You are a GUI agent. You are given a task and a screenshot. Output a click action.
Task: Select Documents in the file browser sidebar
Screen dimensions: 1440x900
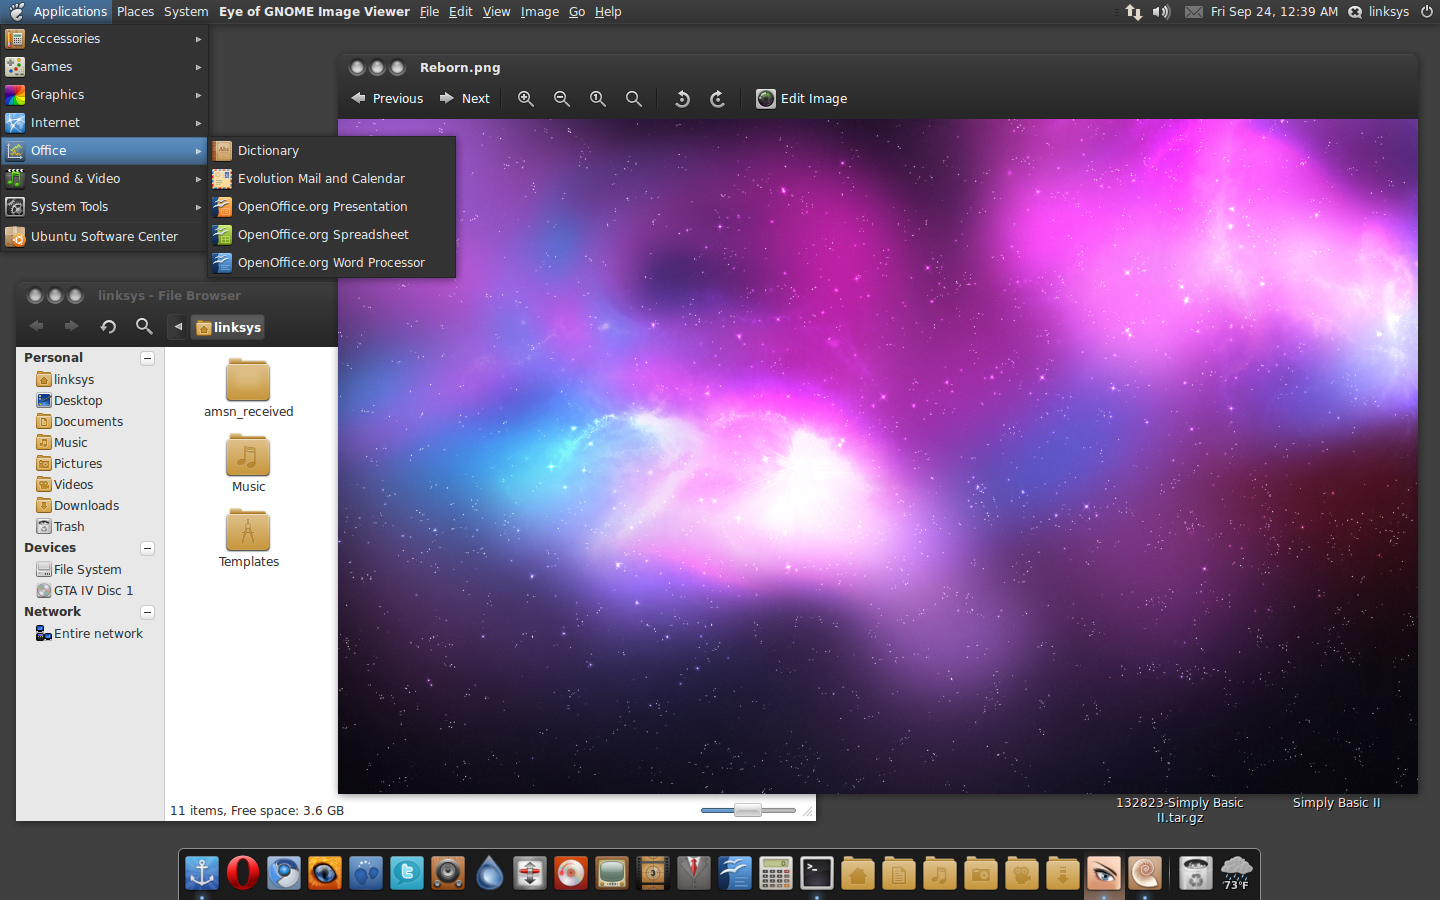(x=80, y=421)
